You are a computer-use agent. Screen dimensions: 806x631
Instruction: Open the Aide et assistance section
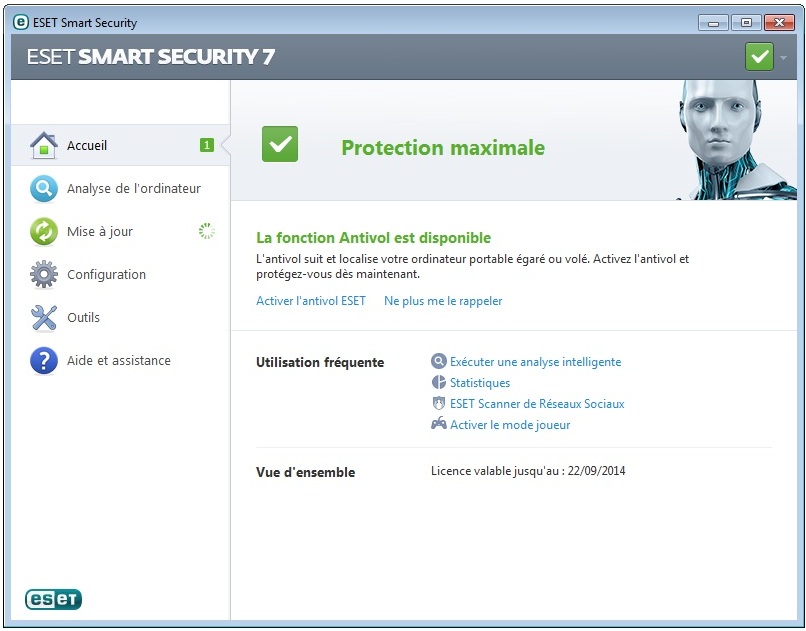pyautogui.click(x=121, y=361)
